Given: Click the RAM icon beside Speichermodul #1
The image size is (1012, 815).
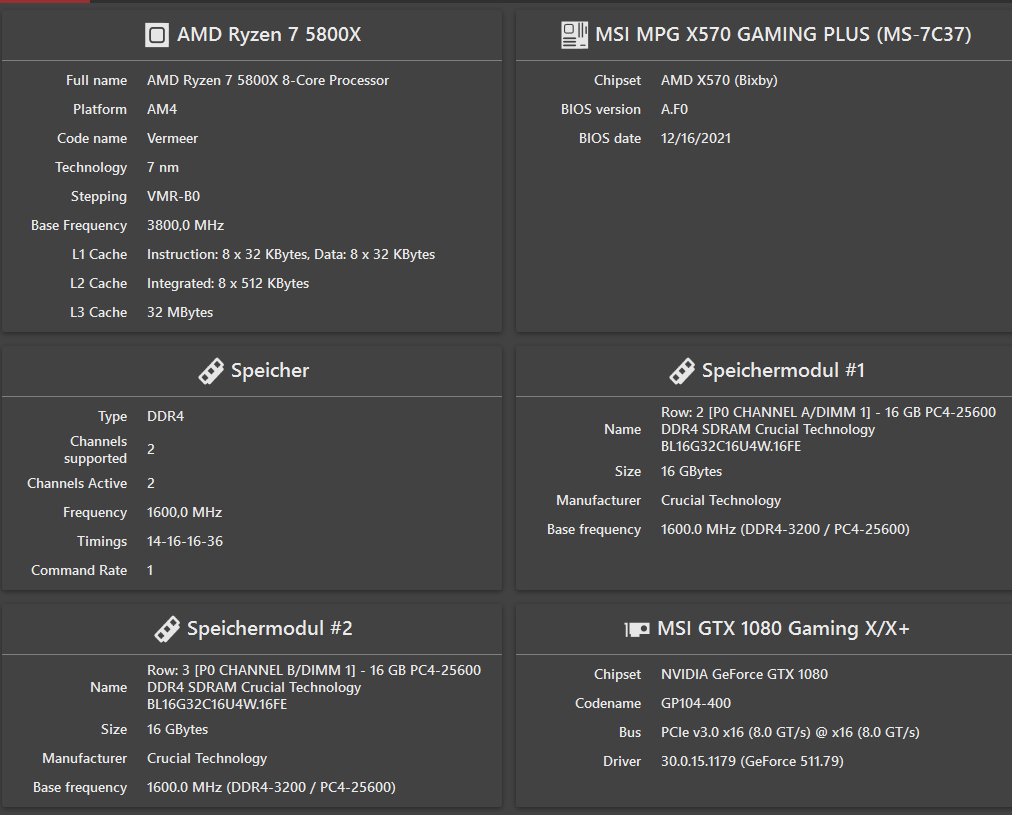Looking at the screenshot, I should 682,371.
